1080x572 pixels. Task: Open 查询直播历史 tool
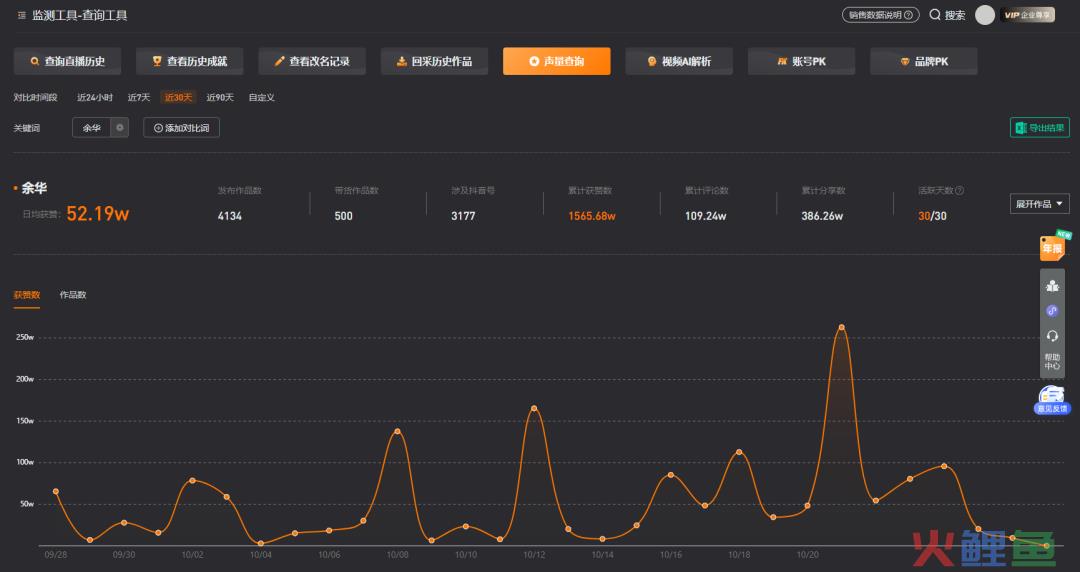pos(68,61)
